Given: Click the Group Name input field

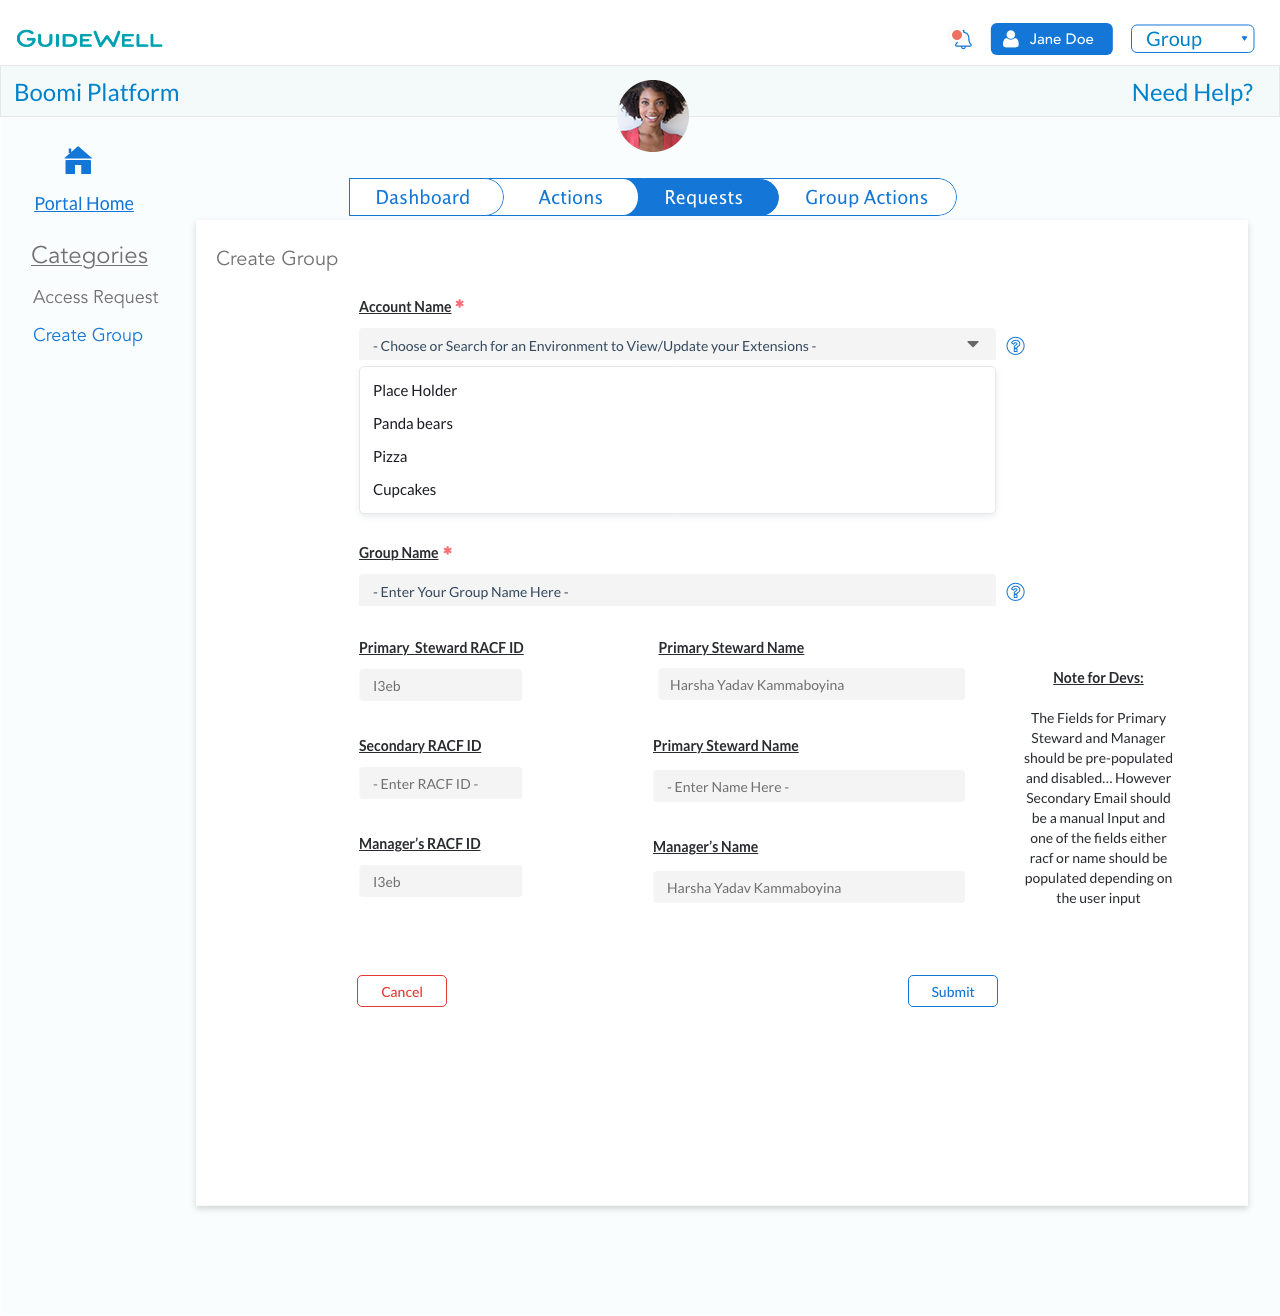Looking at the screenshot, I should [677, 590].
